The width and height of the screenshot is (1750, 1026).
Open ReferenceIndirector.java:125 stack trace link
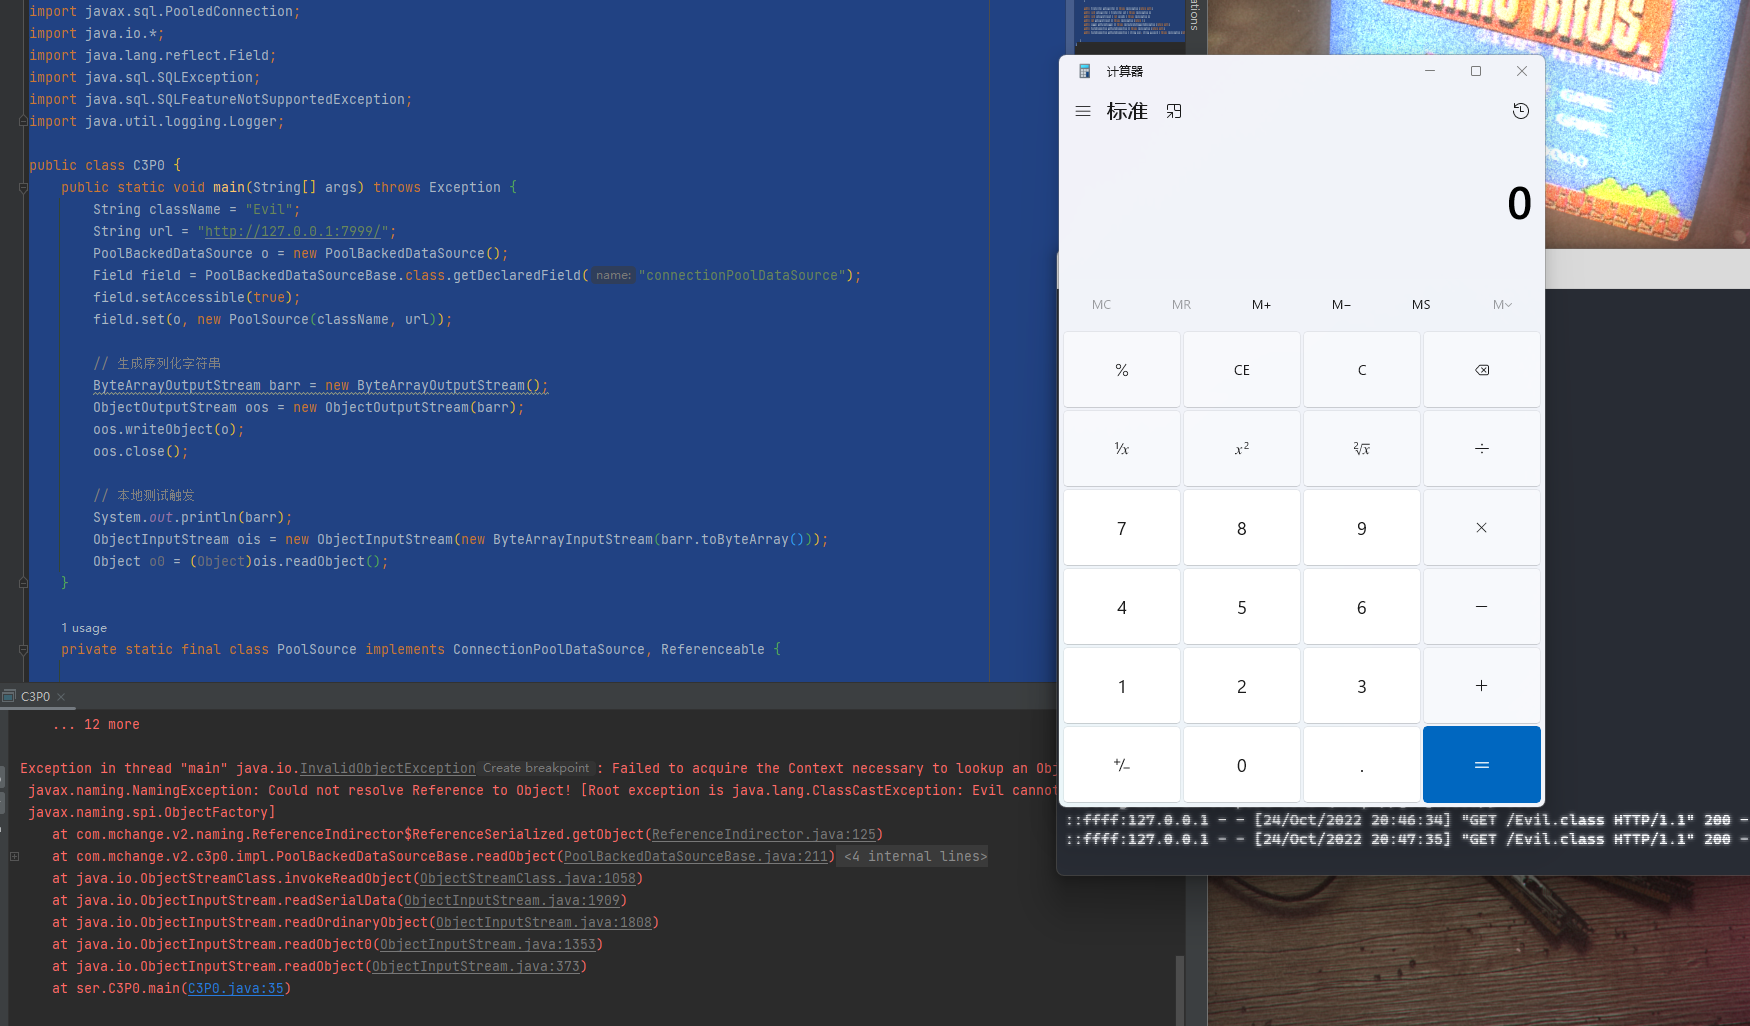764,835
